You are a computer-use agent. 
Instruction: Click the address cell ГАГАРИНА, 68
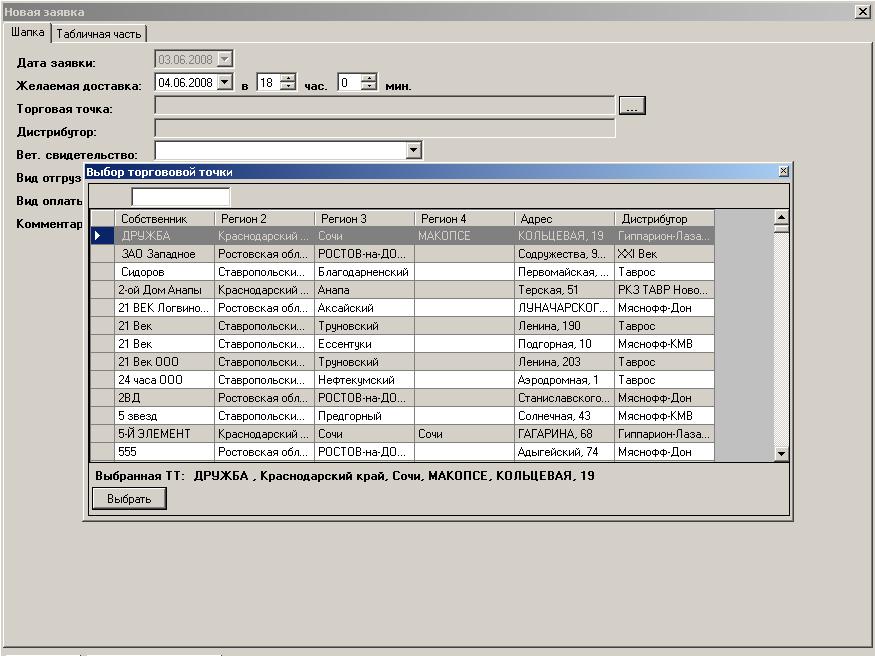564,434
